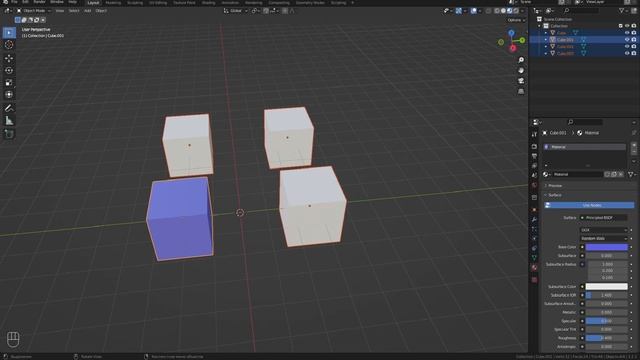This screenshot has width=640, height=360.
Task: Click the outliner search field
Action: click(581, 11)
